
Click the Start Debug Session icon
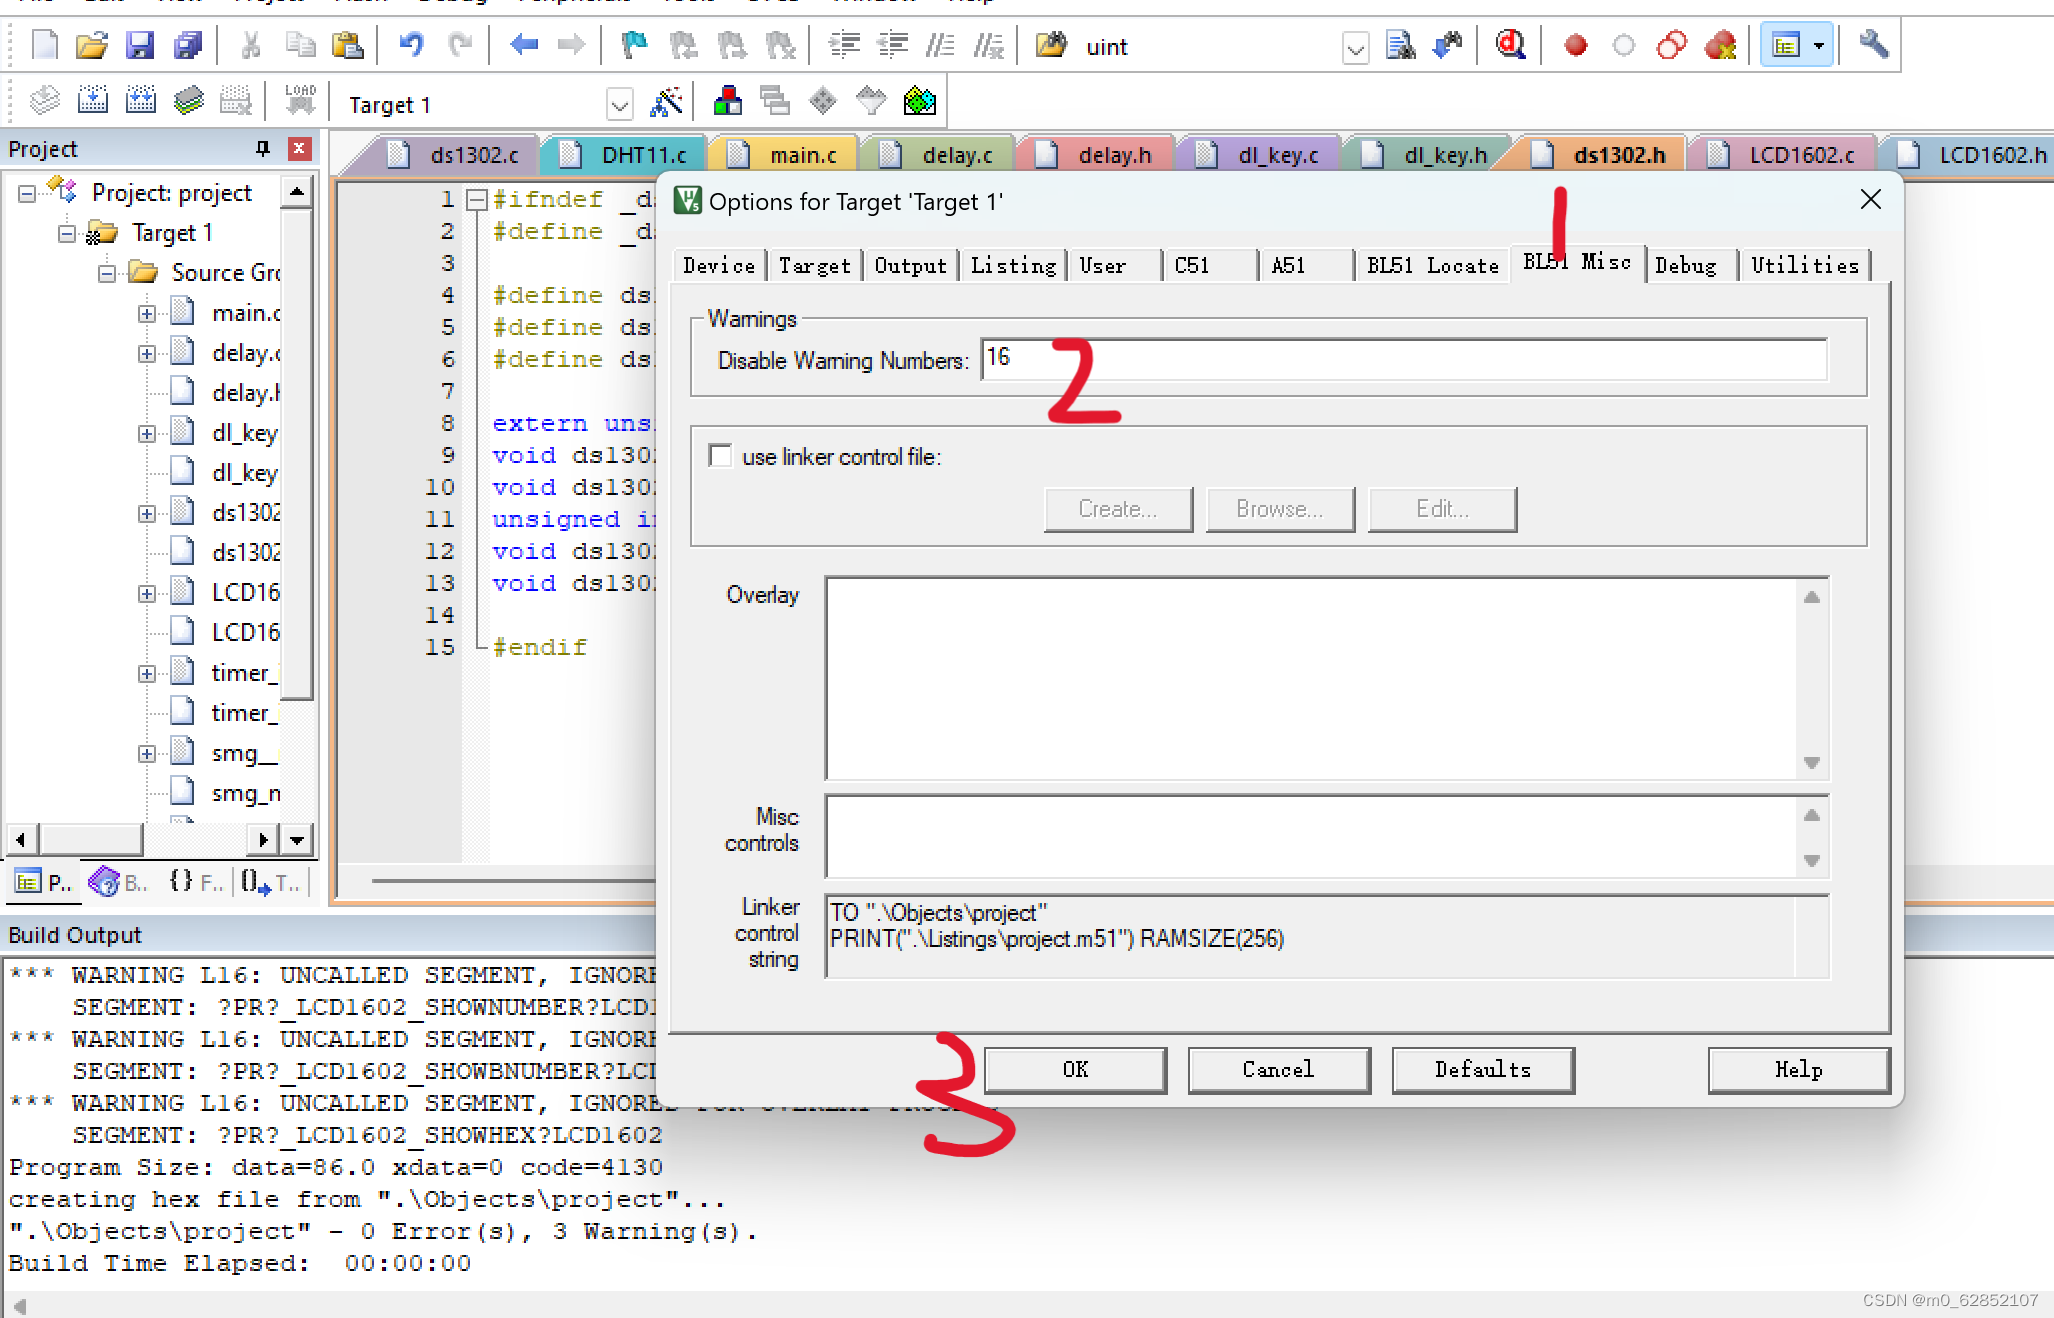tap(1510, 45)
